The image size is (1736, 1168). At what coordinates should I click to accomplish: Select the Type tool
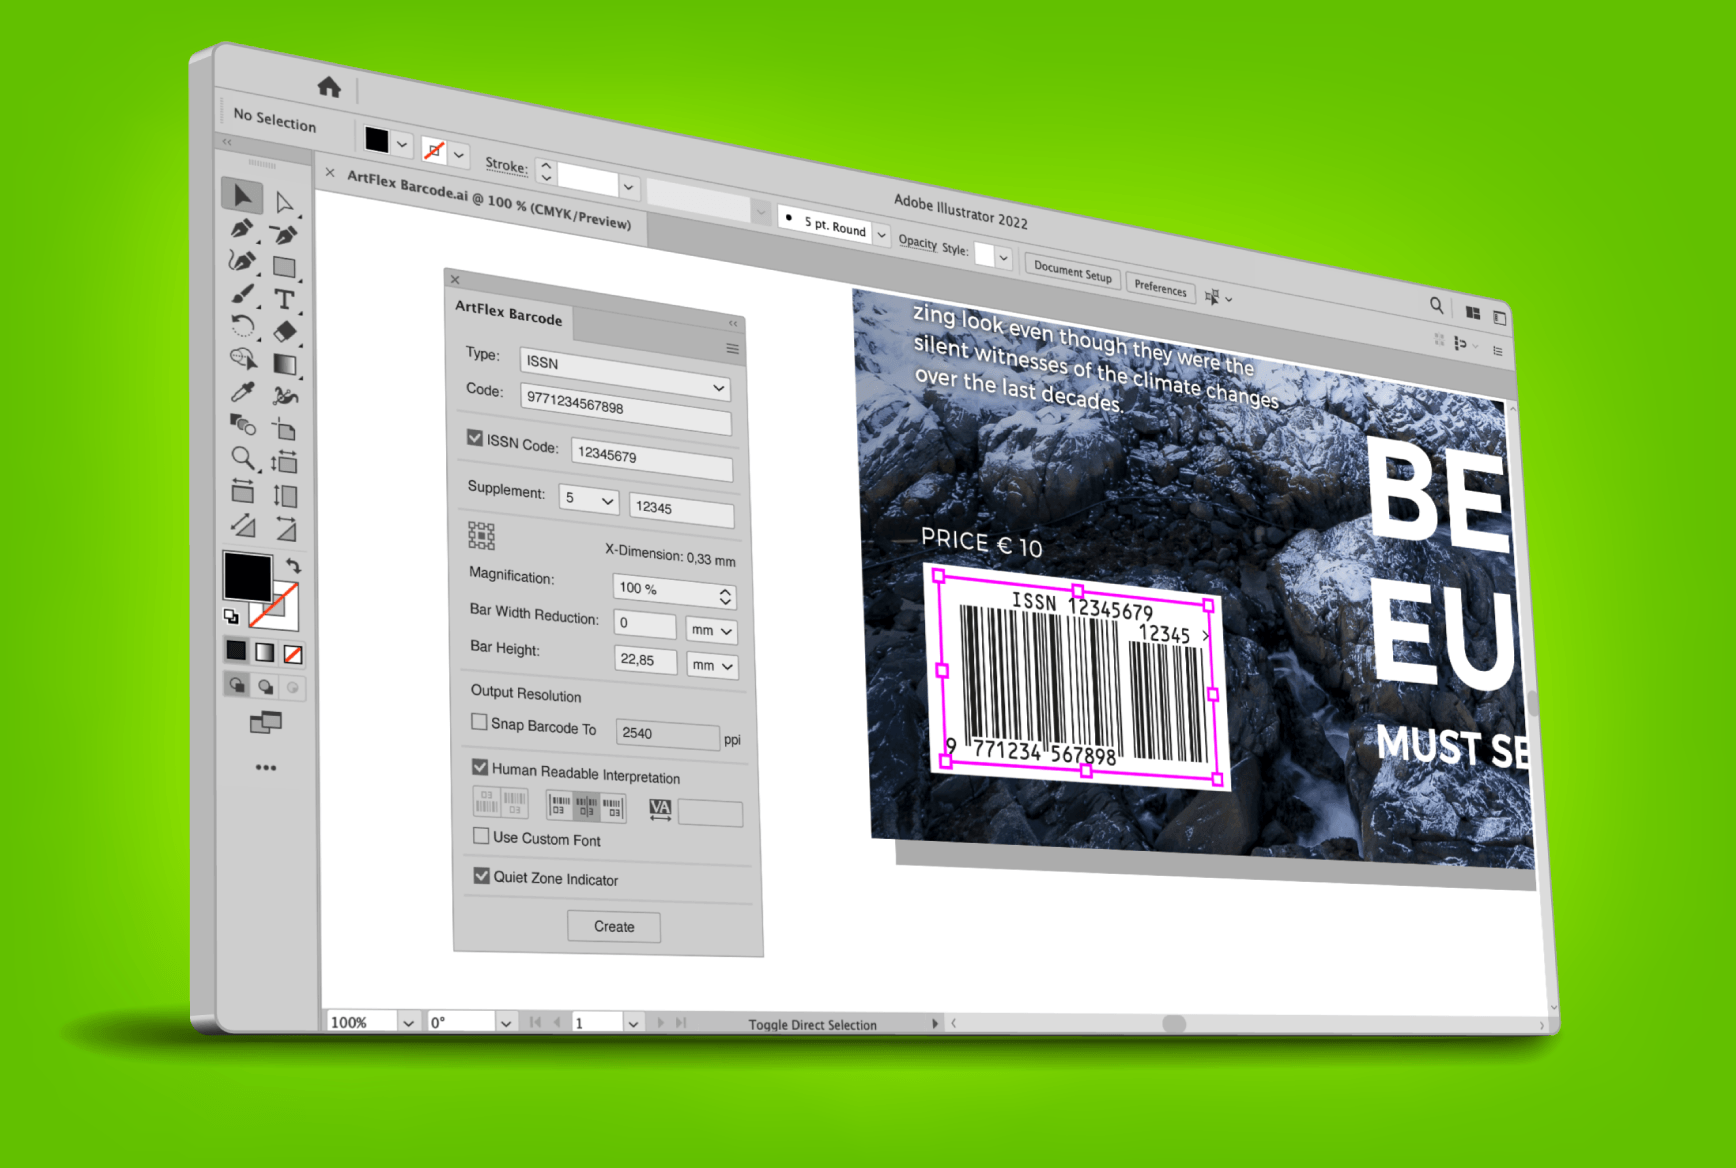285,299
